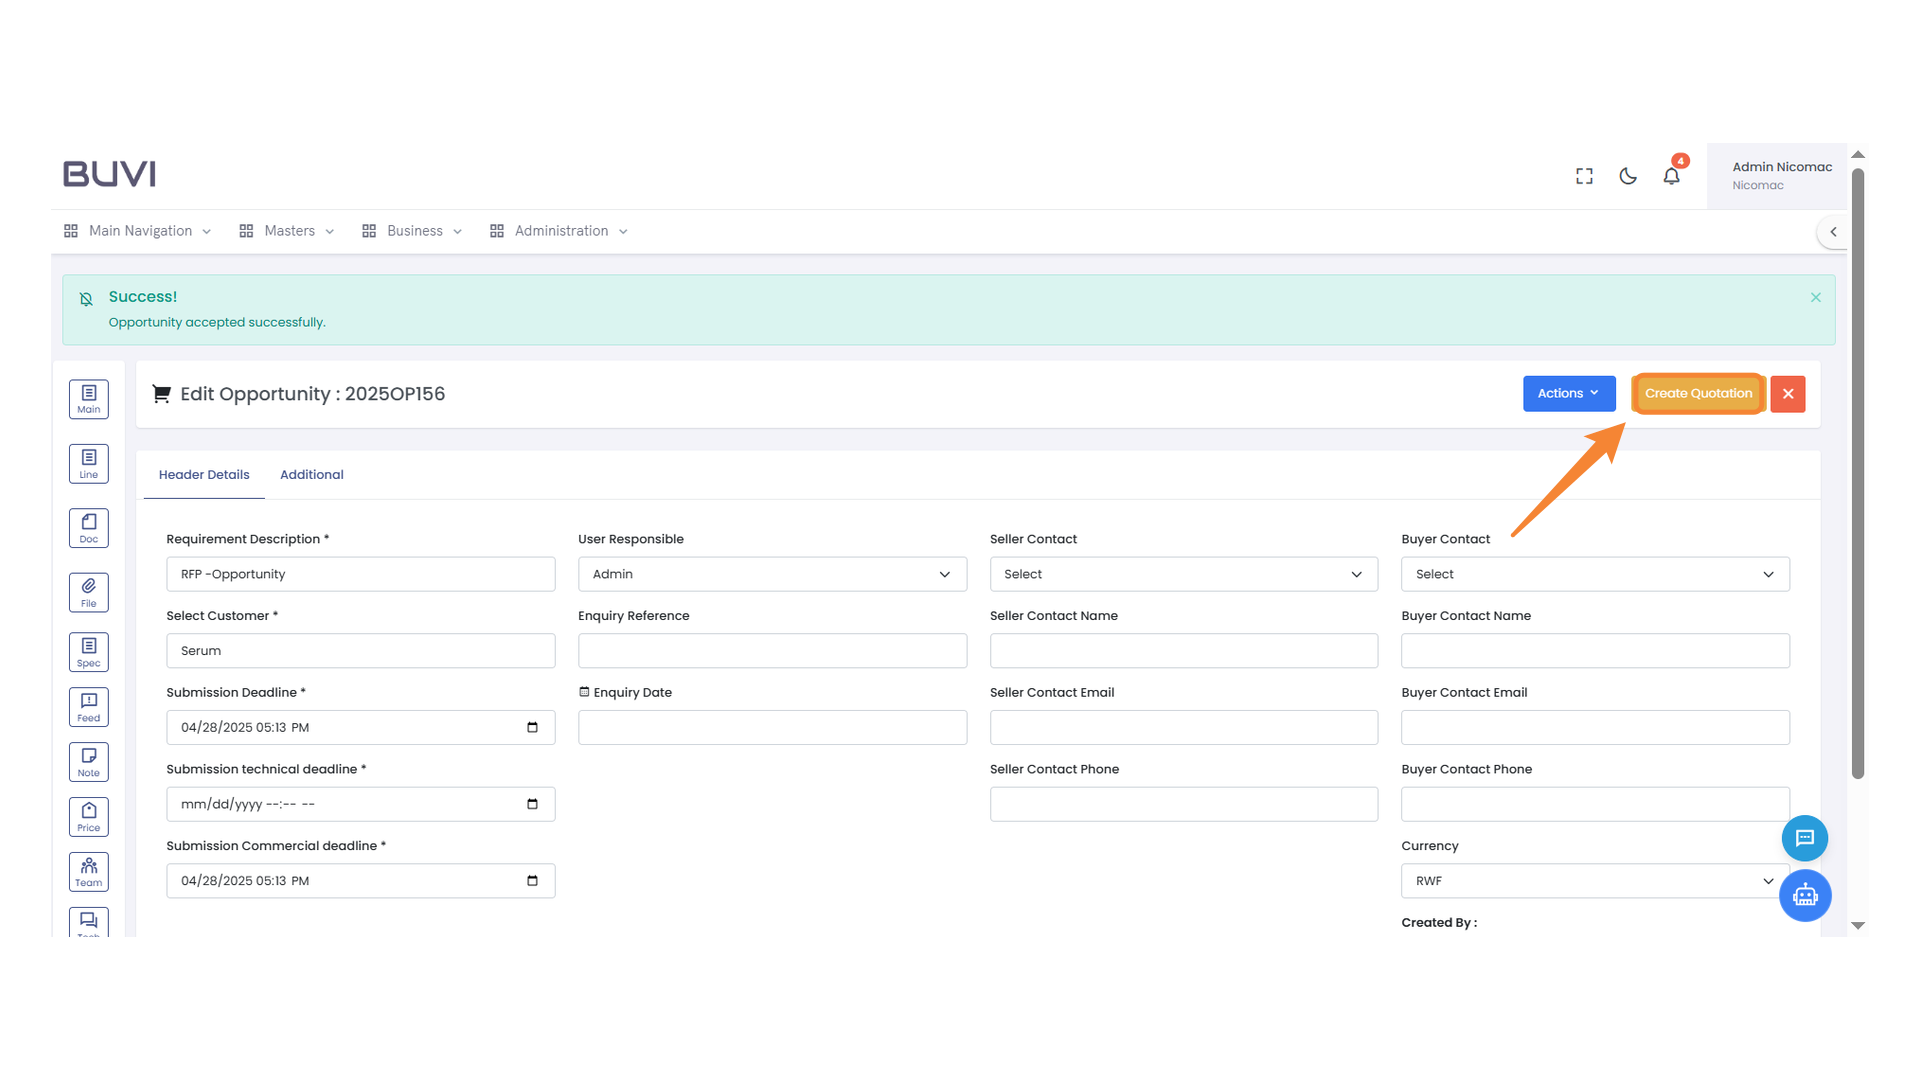Viewport: 1920px width, 1080px height.
Task: Expand the User Responsible dropdown
Action: tap(772, 574)
